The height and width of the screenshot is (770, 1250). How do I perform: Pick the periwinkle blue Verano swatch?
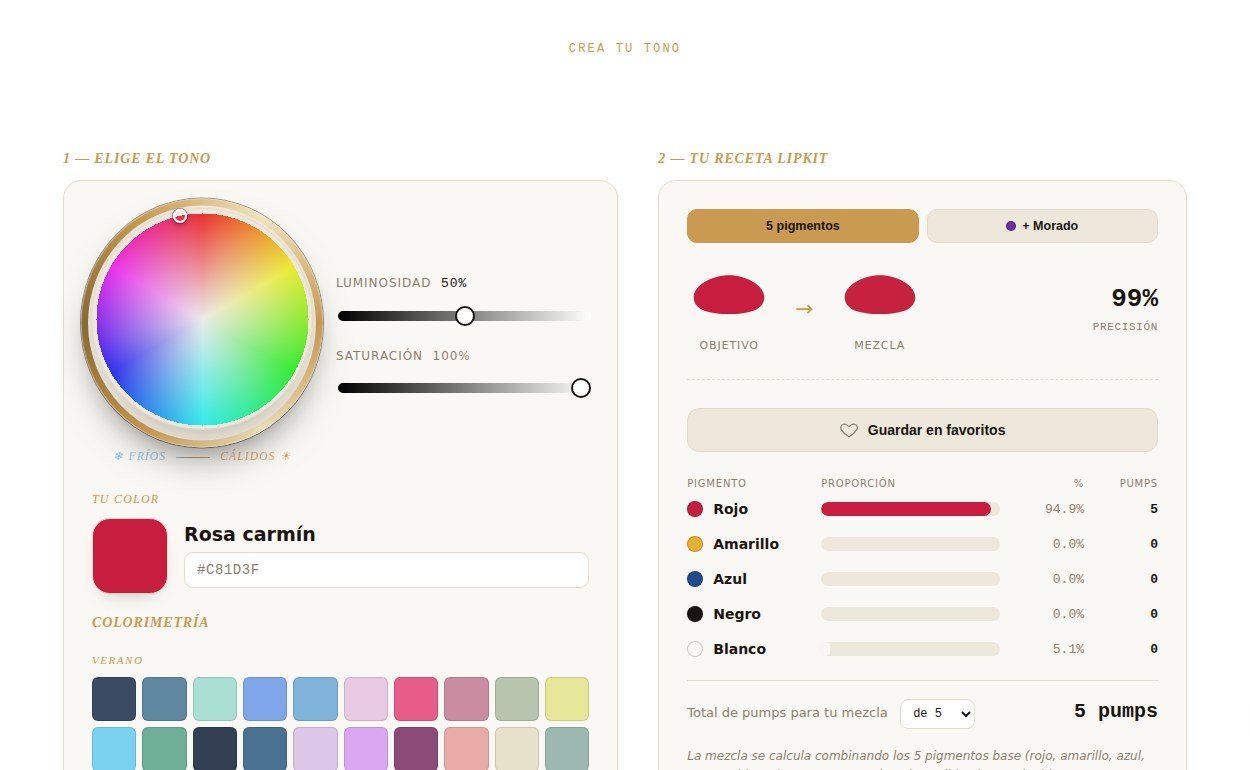pyautogui.click(x=265, y=699)
